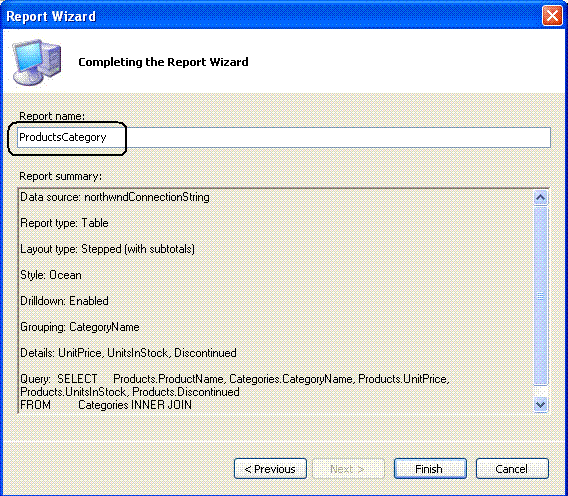Click the Data source line in summary
This screenshot has width=568, height=496.
[x=115, y=197]
